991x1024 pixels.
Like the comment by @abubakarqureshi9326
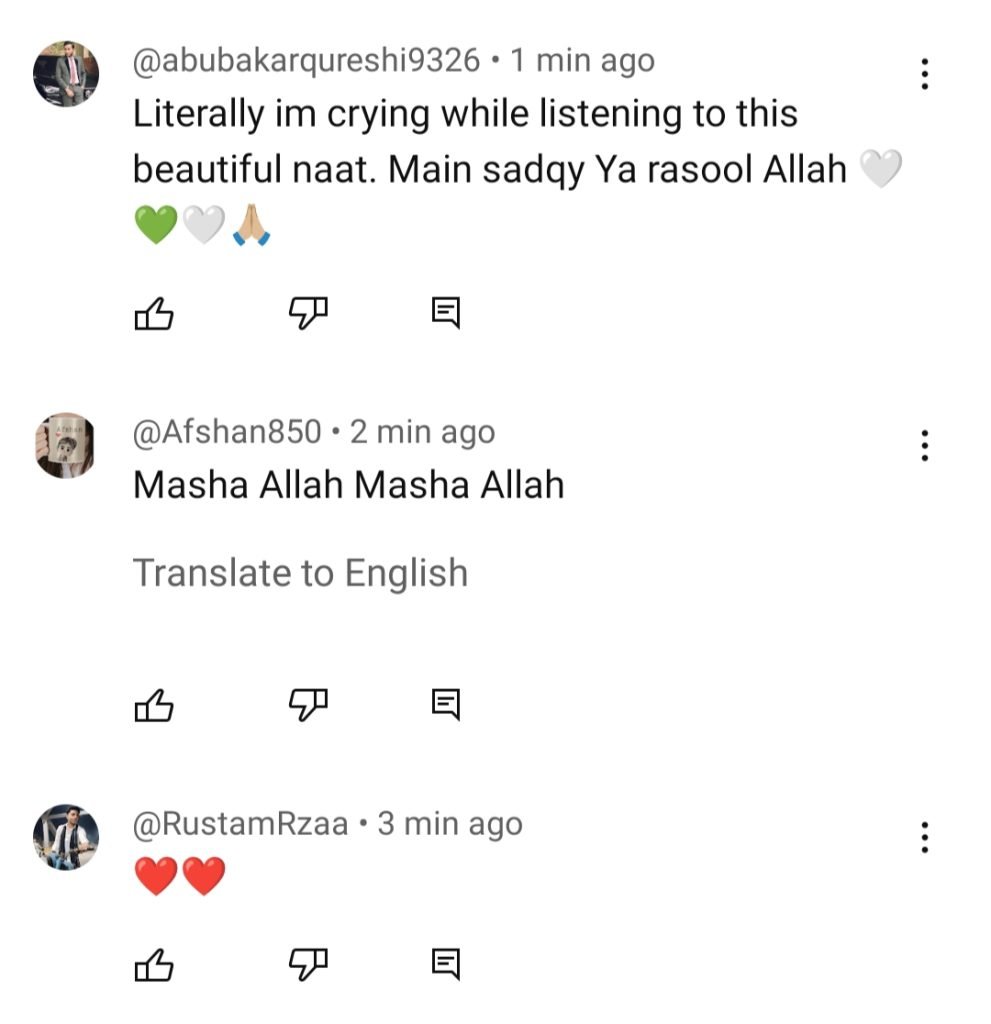click(154, 315)
